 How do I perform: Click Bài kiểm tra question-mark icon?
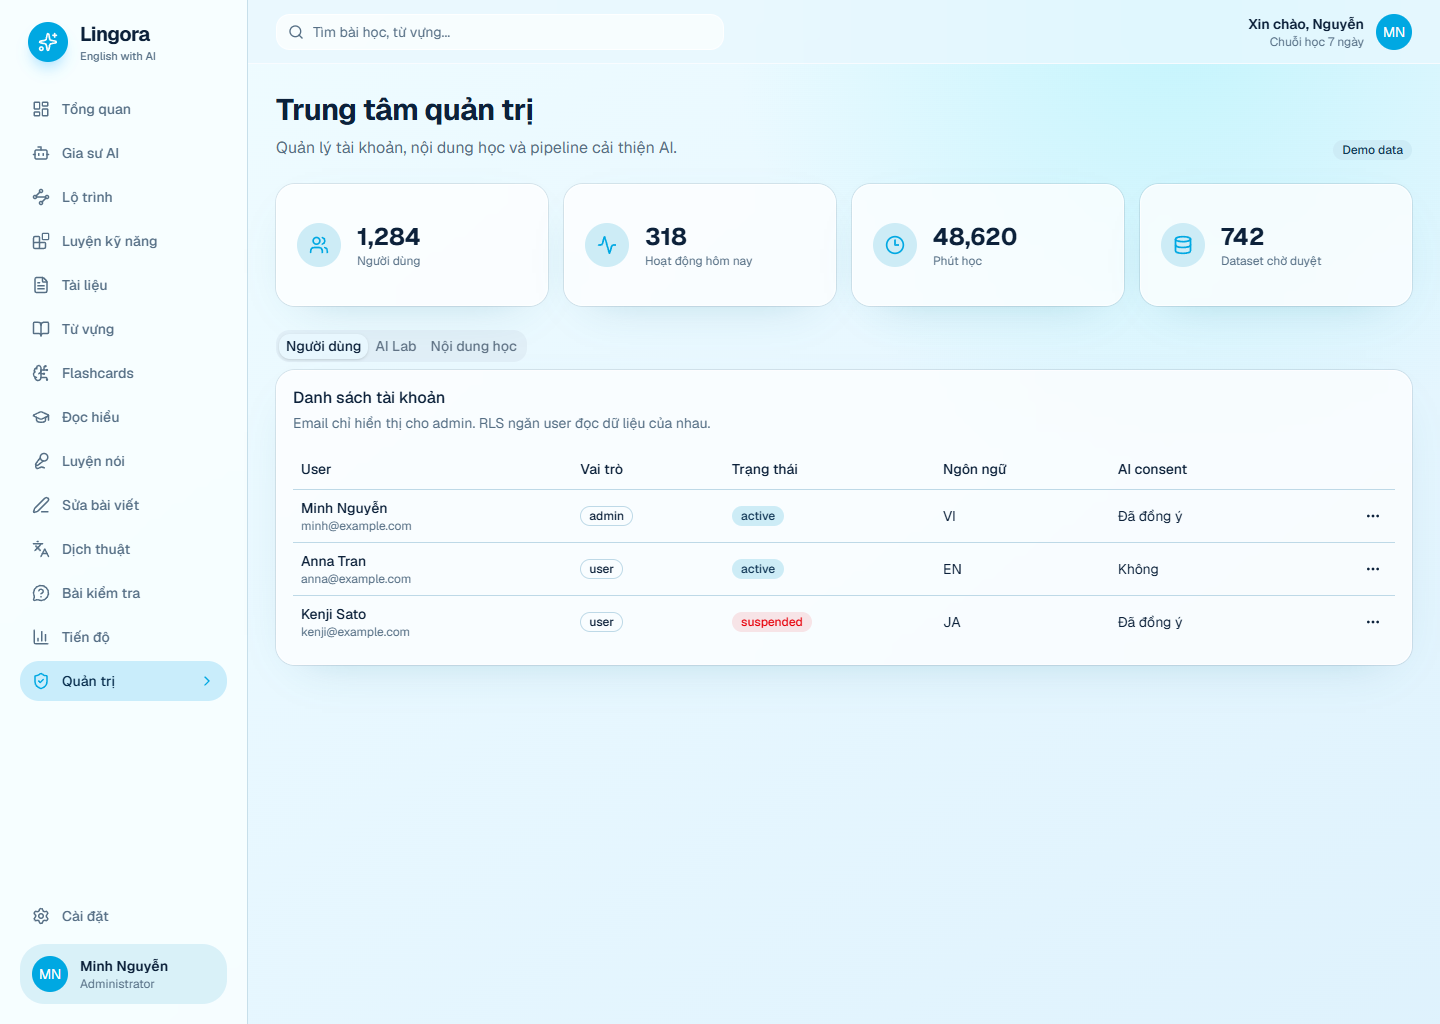pyautogui.click(x=41, y=593)
